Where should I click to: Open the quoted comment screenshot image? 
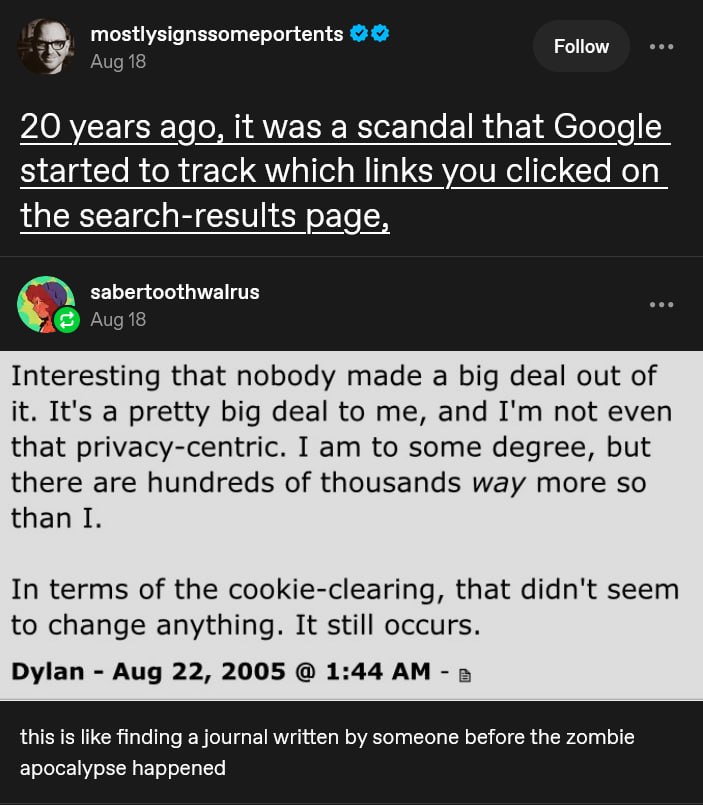click(x=351, y=520)
